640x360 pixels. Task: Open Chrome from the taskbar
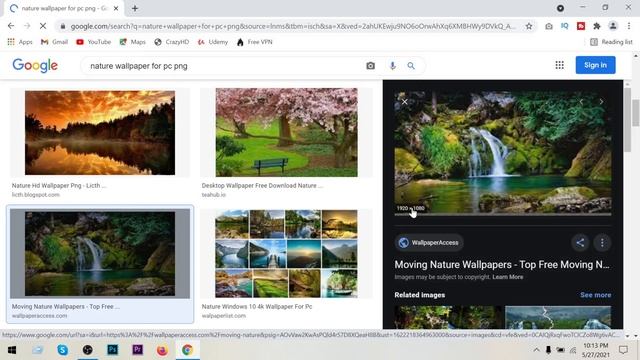(x=187, y=350)
